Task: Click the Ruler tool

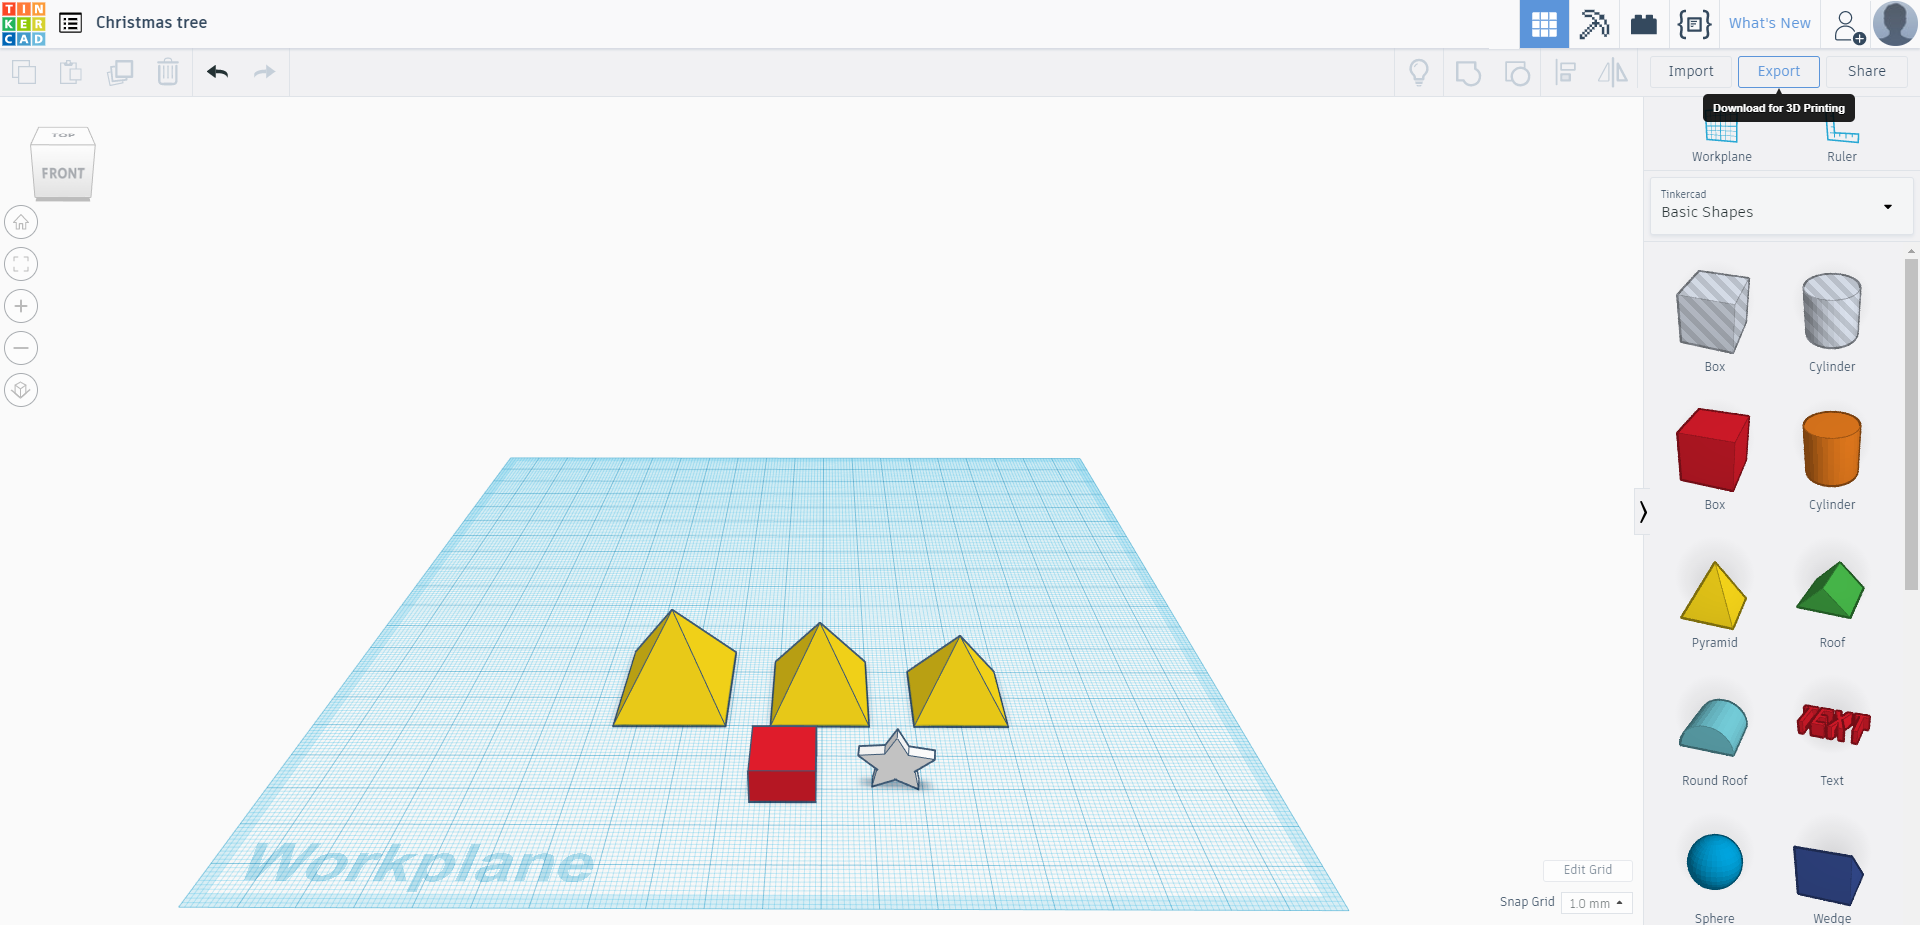Action: pos(1841,142)
